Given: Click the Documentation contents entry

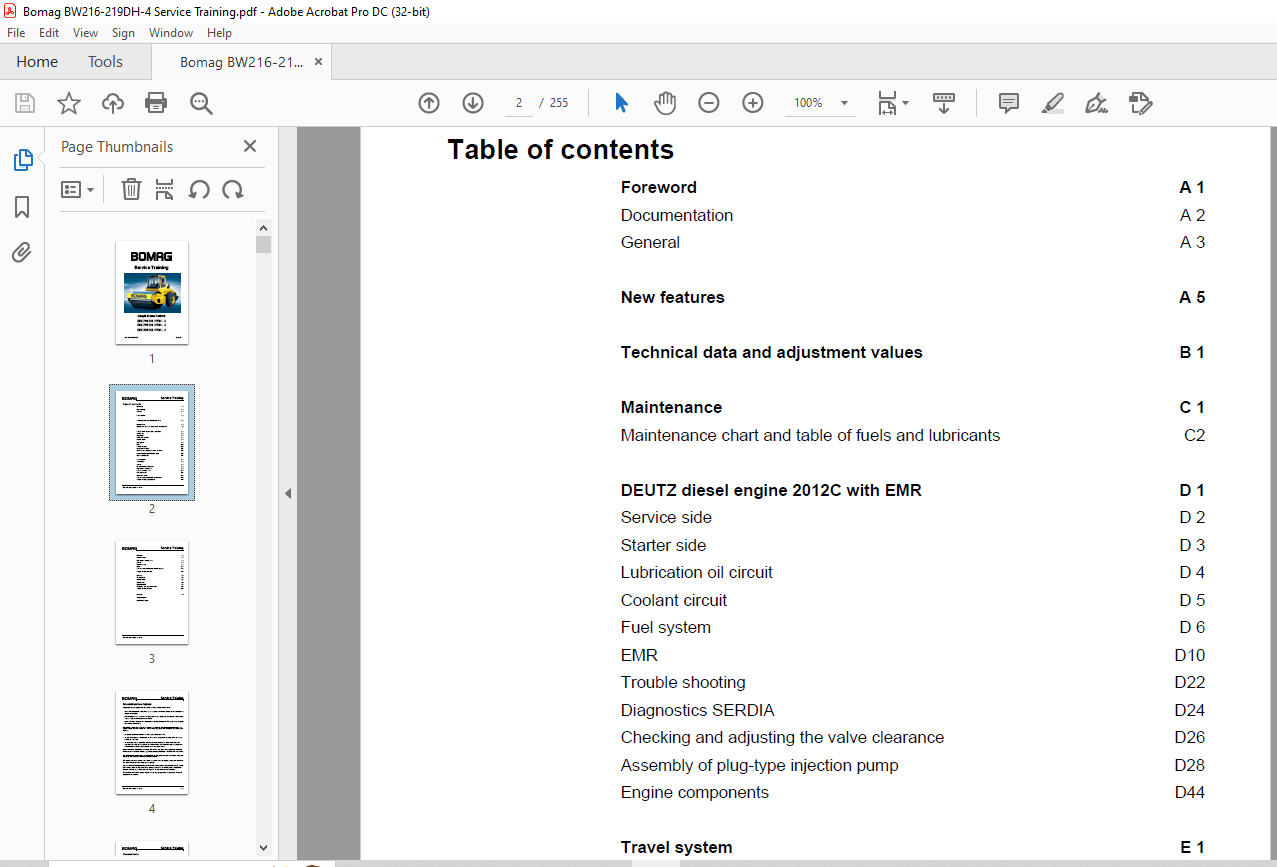Looking at the screenshot, I should coord(676,215).
